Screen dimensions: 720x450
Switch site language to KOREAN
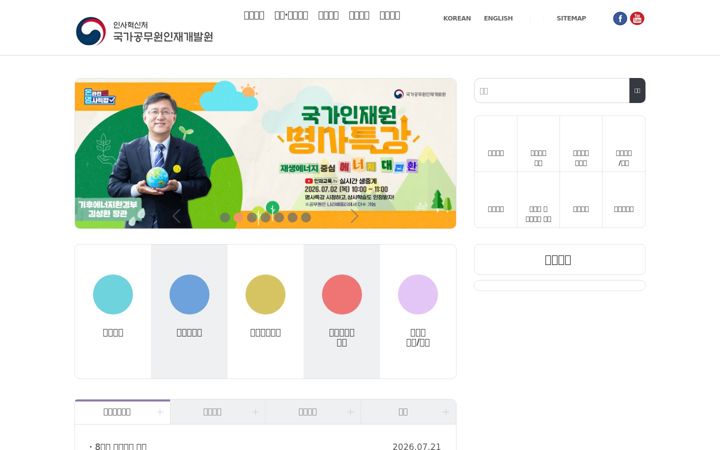[x=457, y=18]
